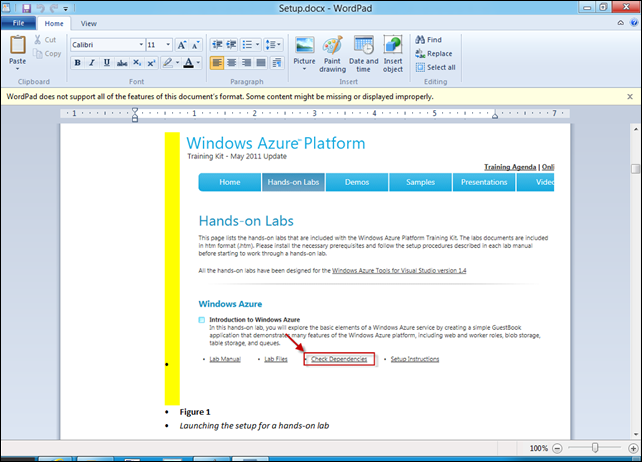This screenshot has width=642, height=462.
Task: Open the File menu
Action: coord(18,23)
